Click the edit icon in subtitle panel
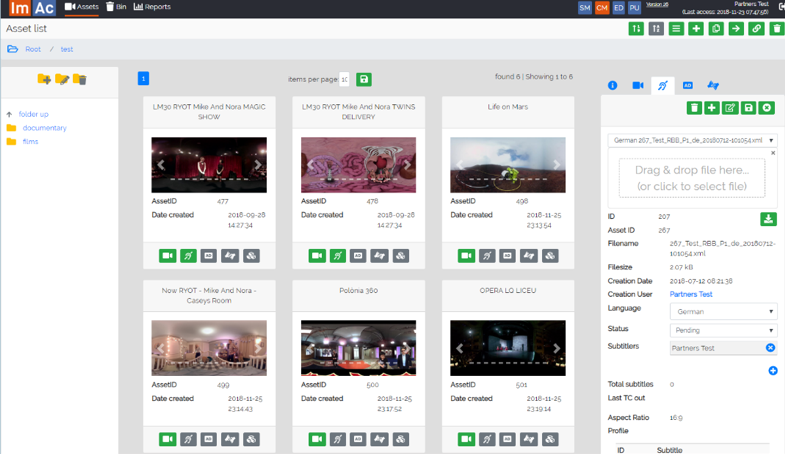This screenshot has height=454, width=785. tap(730, 108)
